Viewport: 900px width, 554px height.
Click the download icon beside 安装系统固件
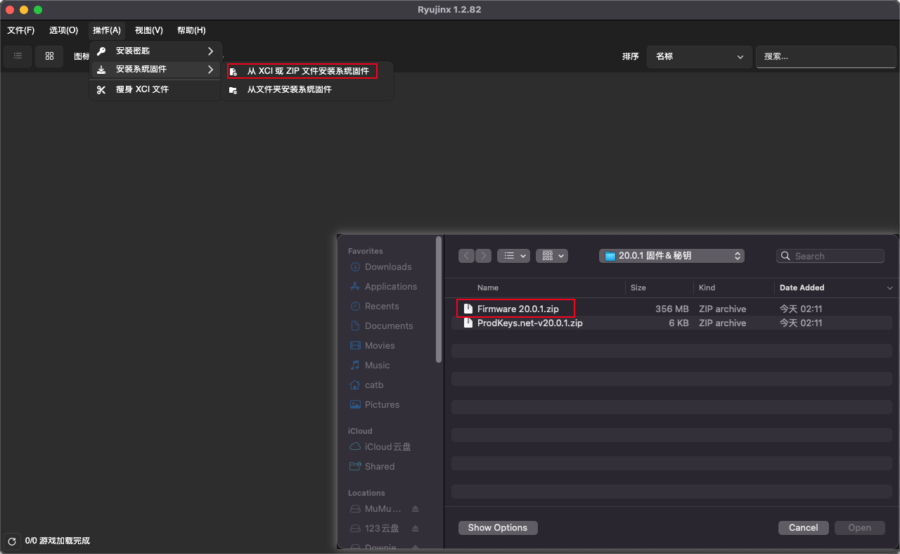pyautogui.click(x=101, y=69)
